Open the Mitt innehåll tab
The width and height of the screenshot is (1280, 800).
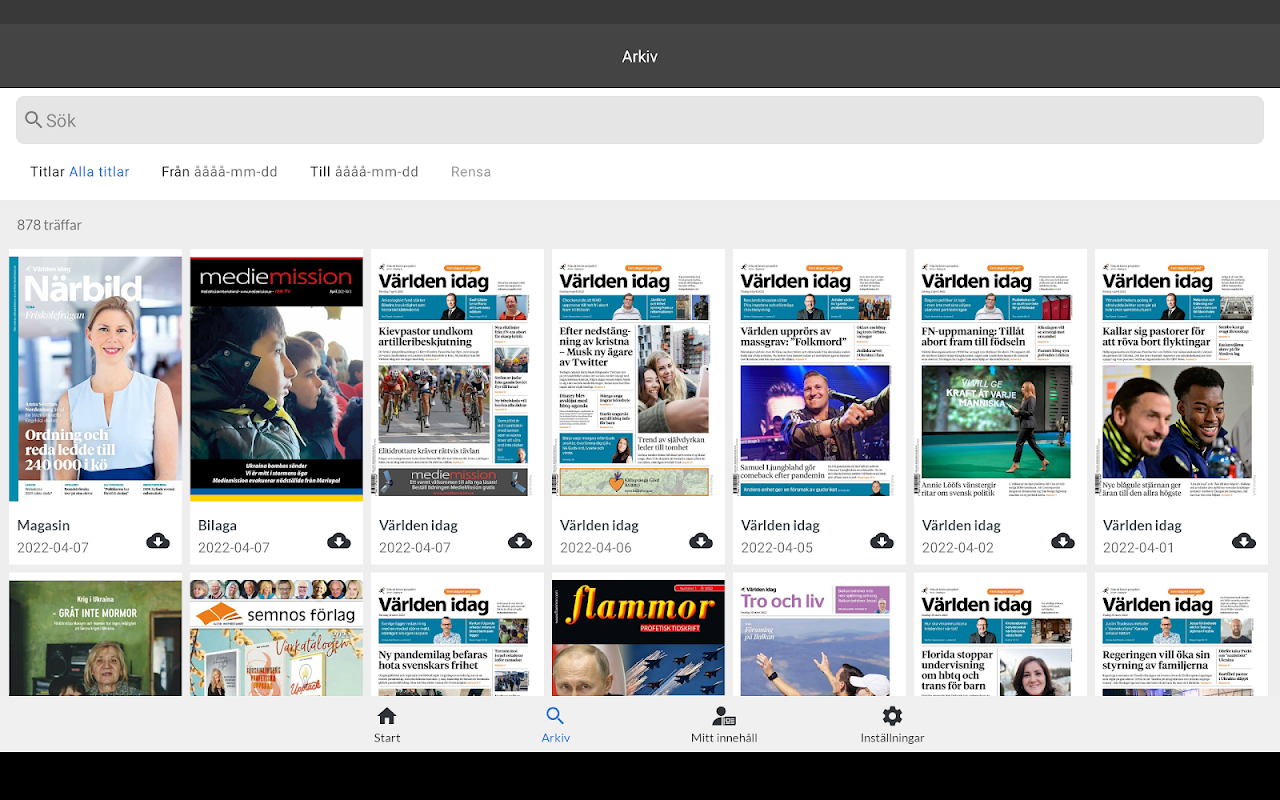724,725
